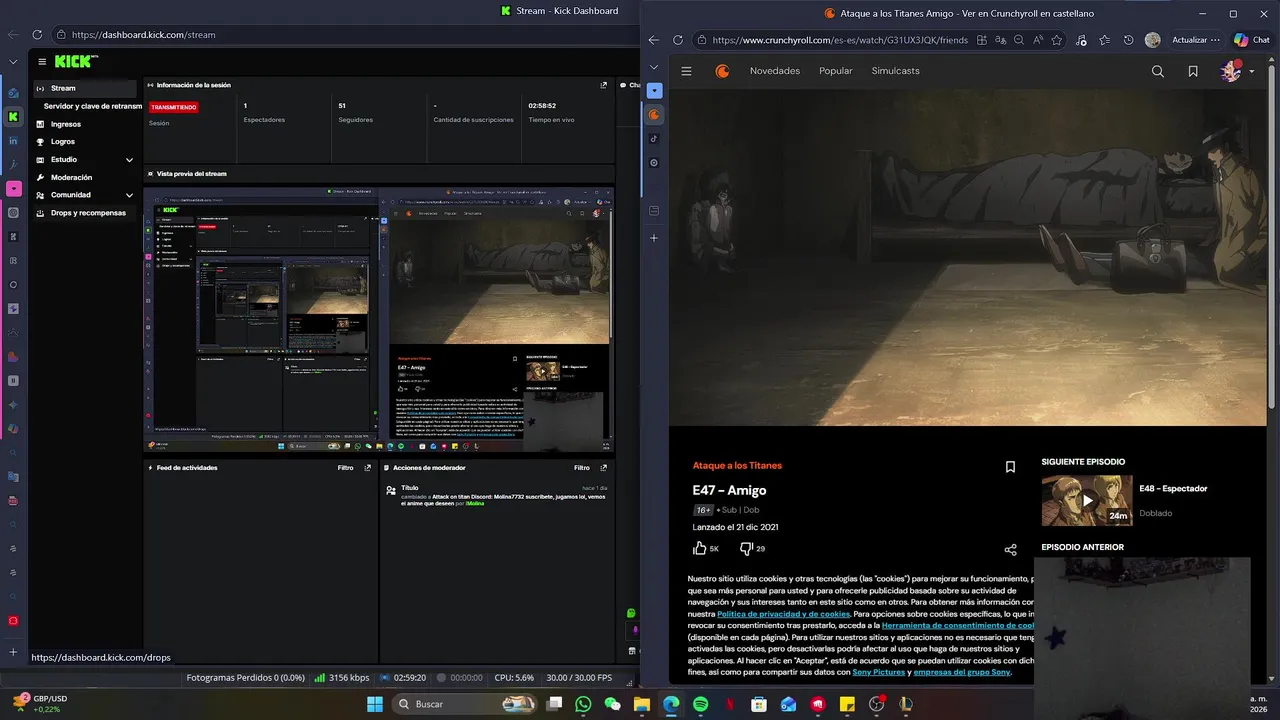The width and height of the screenshot is (1280, 720).
Task: Open Simulcasts in Crunchyroll navigation
Action: point(895,71)
